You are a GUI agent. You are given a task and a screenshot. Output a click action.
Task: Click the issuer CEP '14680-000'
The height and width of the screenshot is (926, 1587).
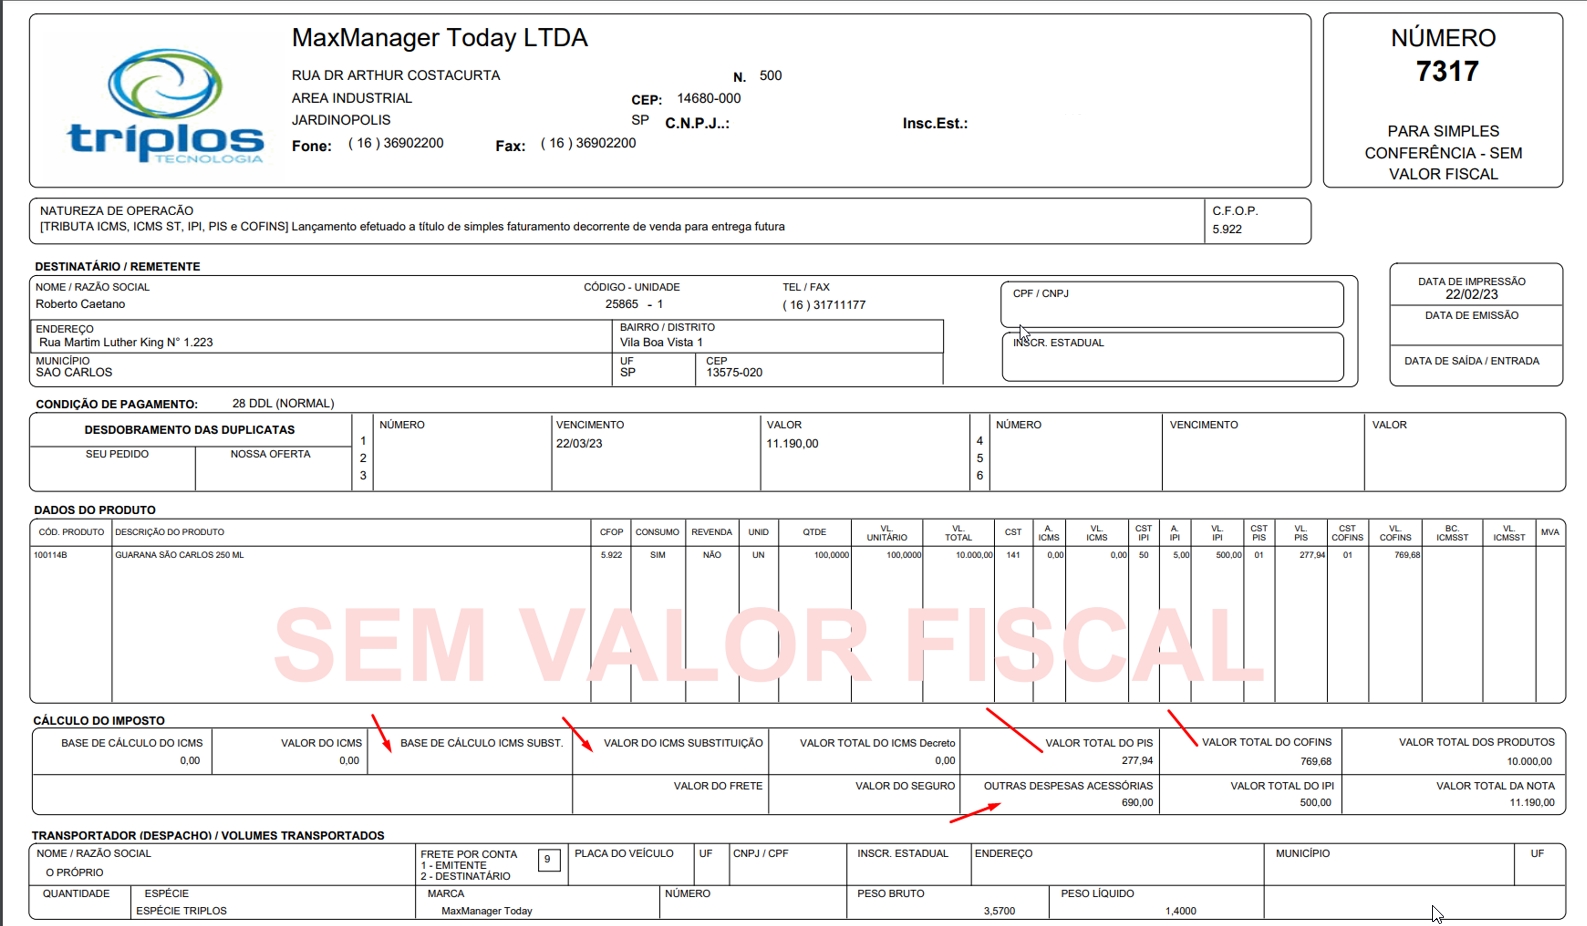(x=709, y=98)
